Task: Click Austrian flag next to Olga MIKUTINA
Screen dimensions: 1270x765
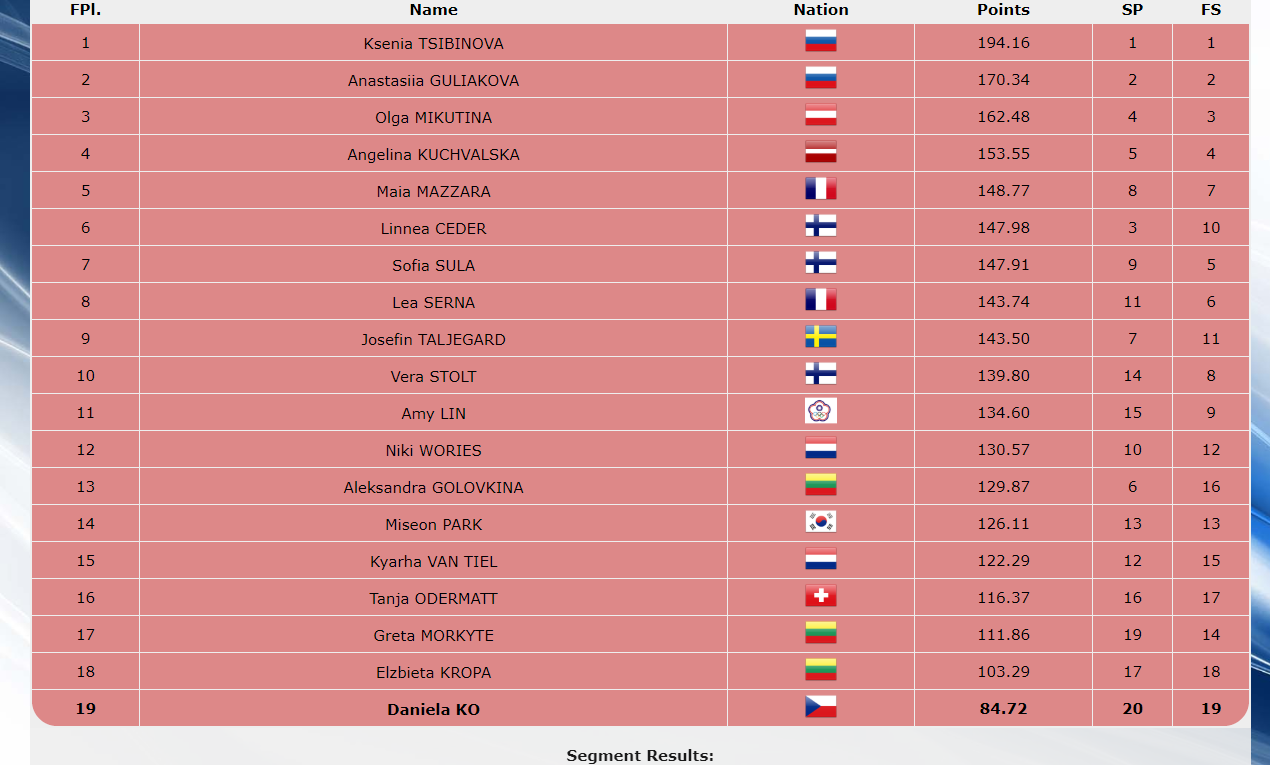Action: click(x=821, y=115)
